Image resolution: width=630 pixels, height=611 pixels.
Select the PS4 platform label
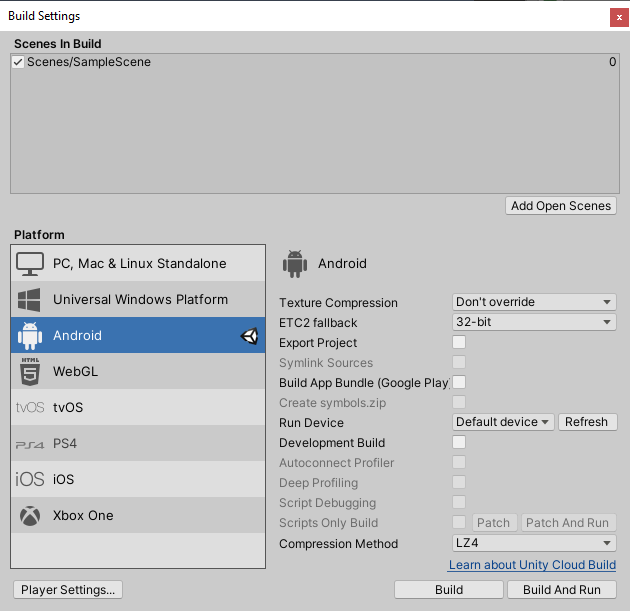65,443
